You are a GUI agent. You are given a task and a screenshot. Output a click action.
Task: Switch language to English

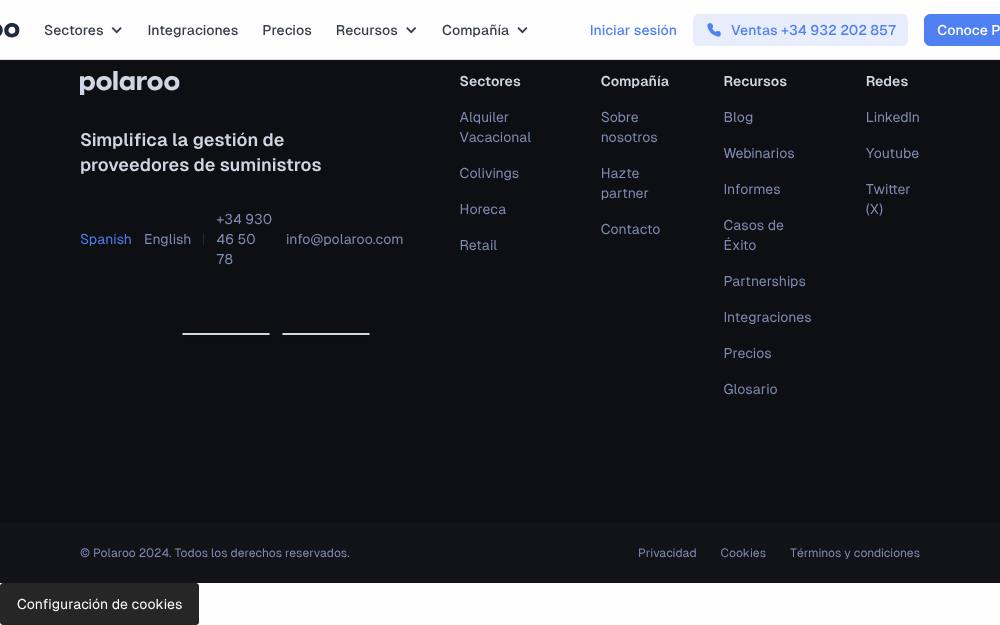point(167,239)
